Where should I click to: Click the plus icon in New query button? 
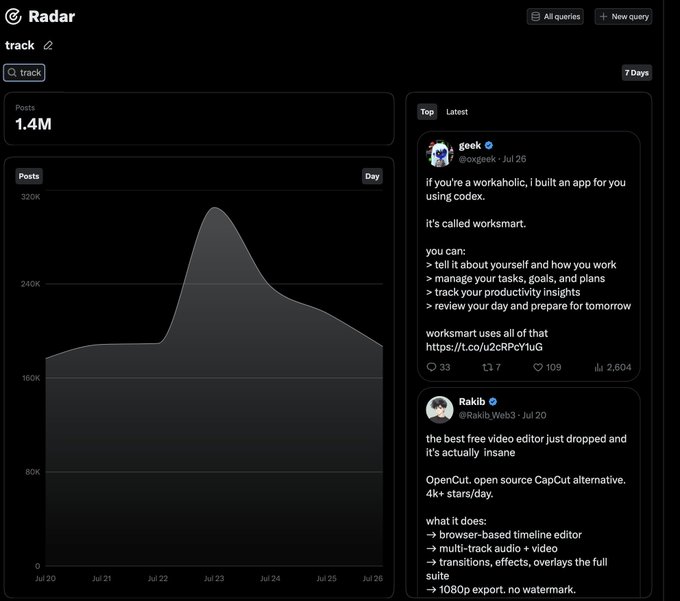(x=603, y=16)
